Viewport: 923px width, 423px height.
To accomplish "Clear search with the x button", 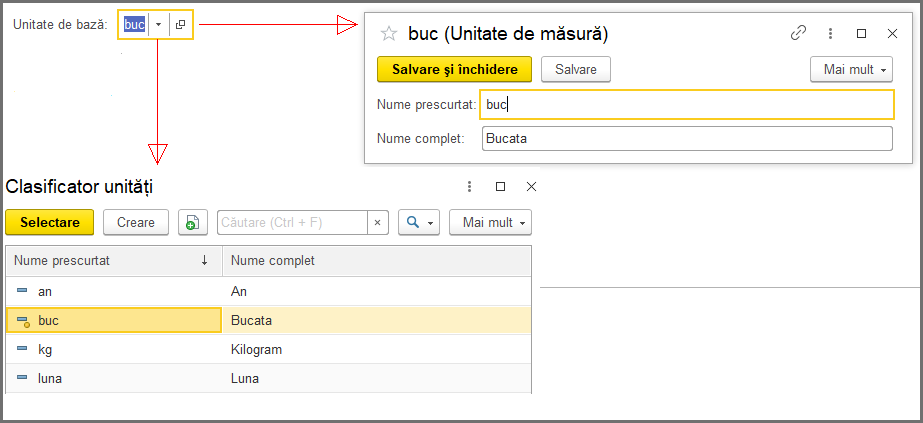I will point(378,222).
